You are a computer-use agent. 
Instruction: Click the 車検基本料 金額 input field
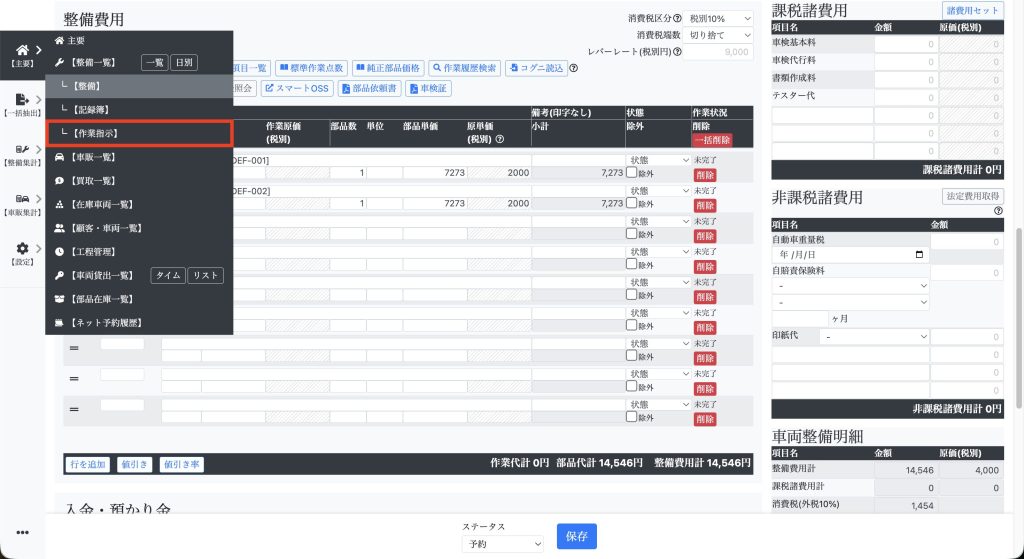(906, 44)
